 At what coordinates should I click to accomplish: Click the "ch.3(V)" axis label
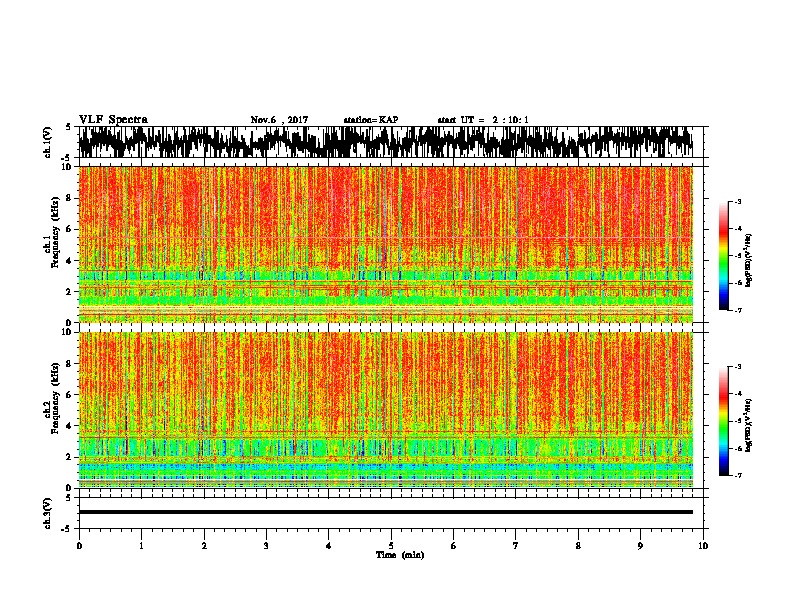coord(47,513)
